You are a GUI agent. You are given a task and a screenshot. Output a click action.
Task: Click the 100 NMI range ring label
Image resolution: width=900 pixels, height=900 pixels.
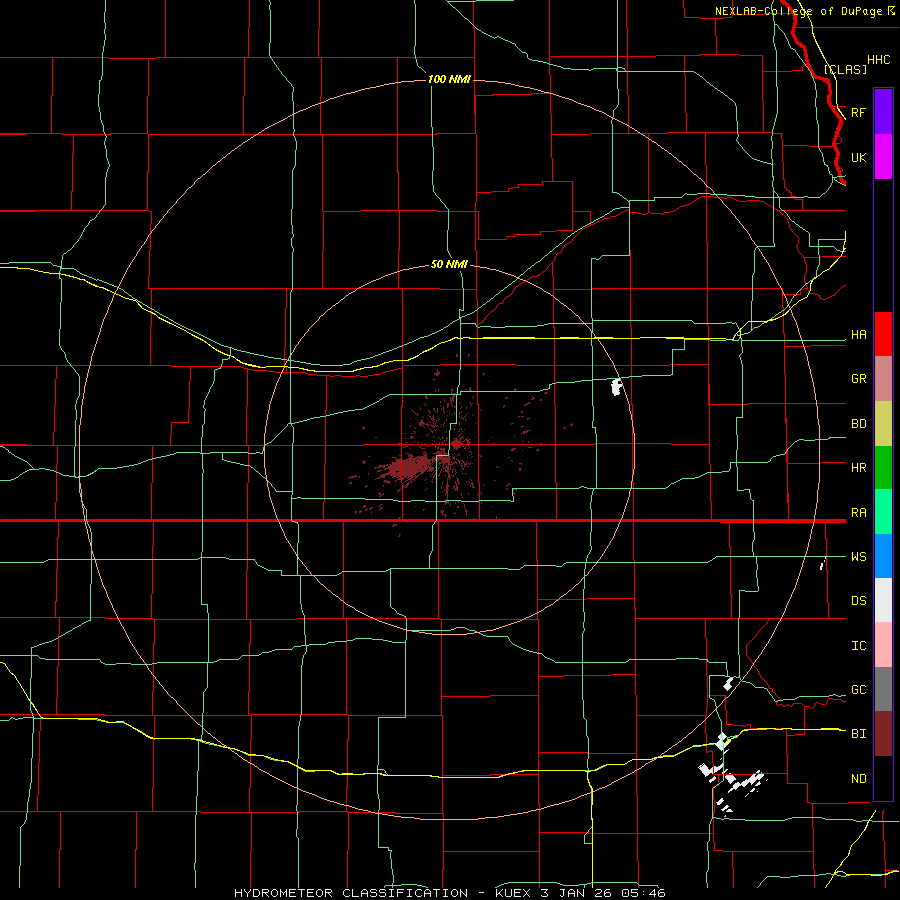pyautogui.click(x=449, y=79)
